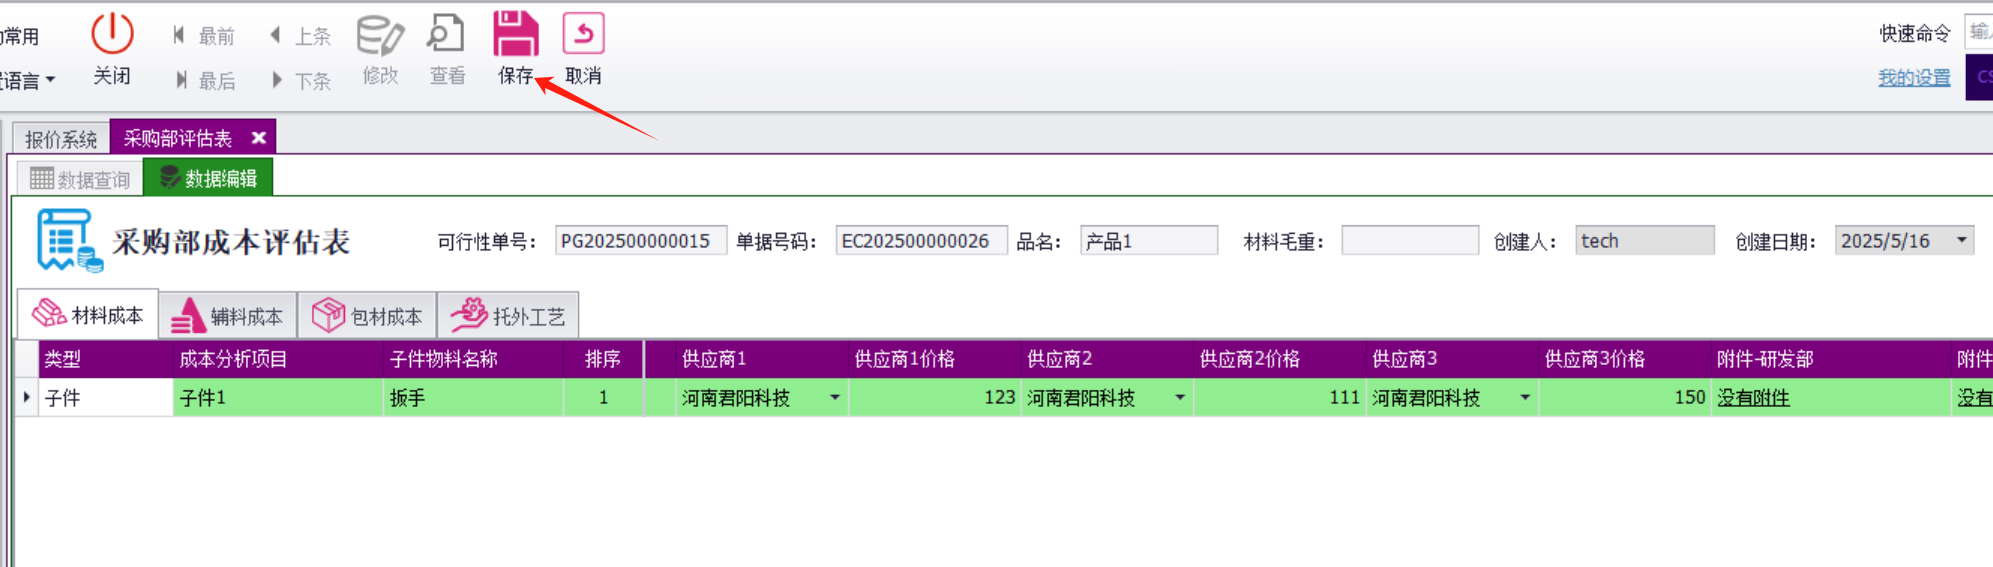The width and height of the screenshot is (1993, 567).
Task: Go to next record (下条)
Action: (300, 80)
